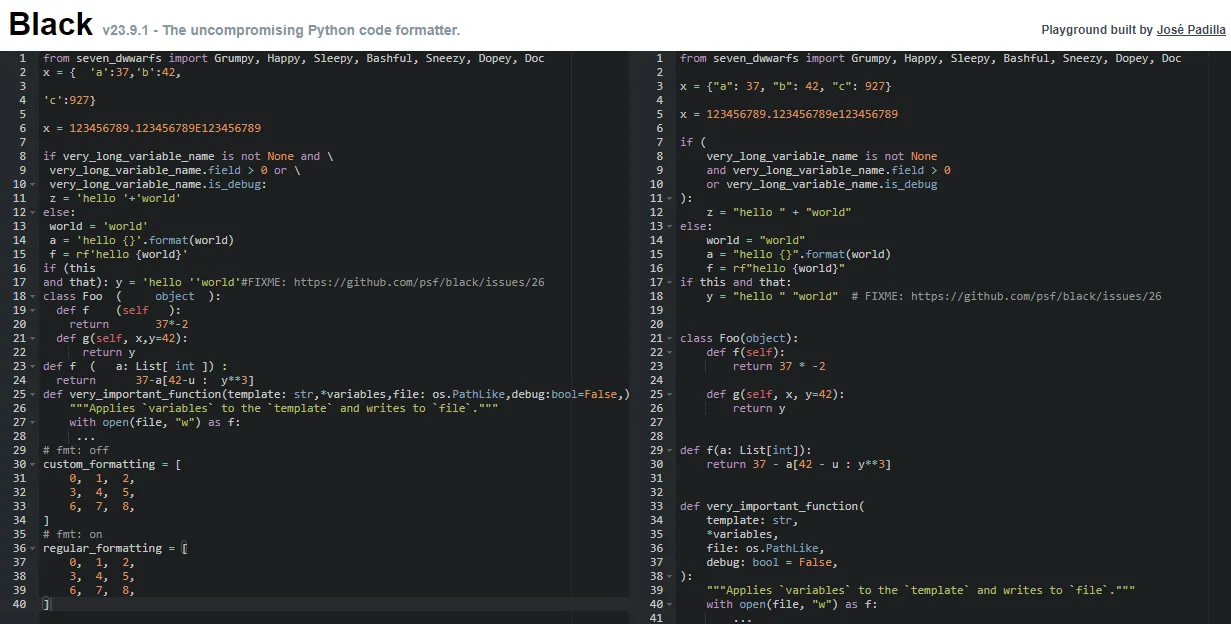The width and height of the screenshot is (1231, 624).
Task: Fold very_important_function at input line 25
Action: [33, 394]
